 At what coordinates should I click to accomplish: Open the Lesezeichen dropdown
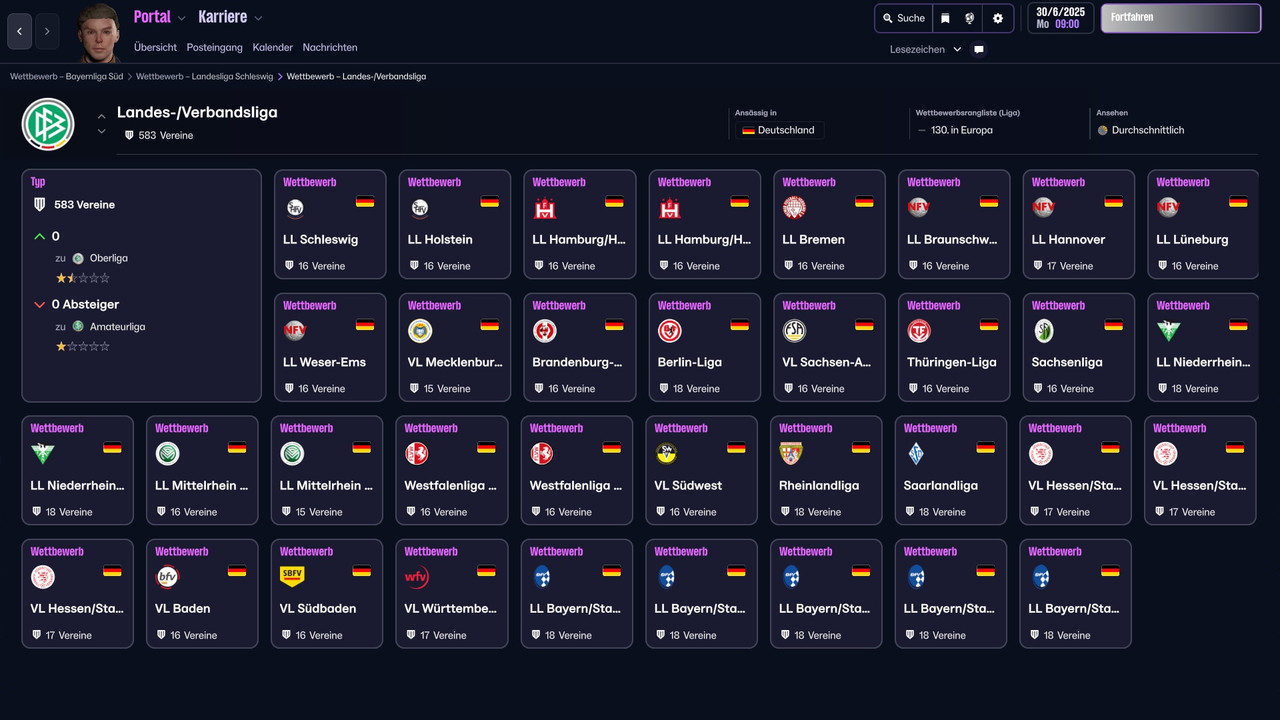coord(921,48)
